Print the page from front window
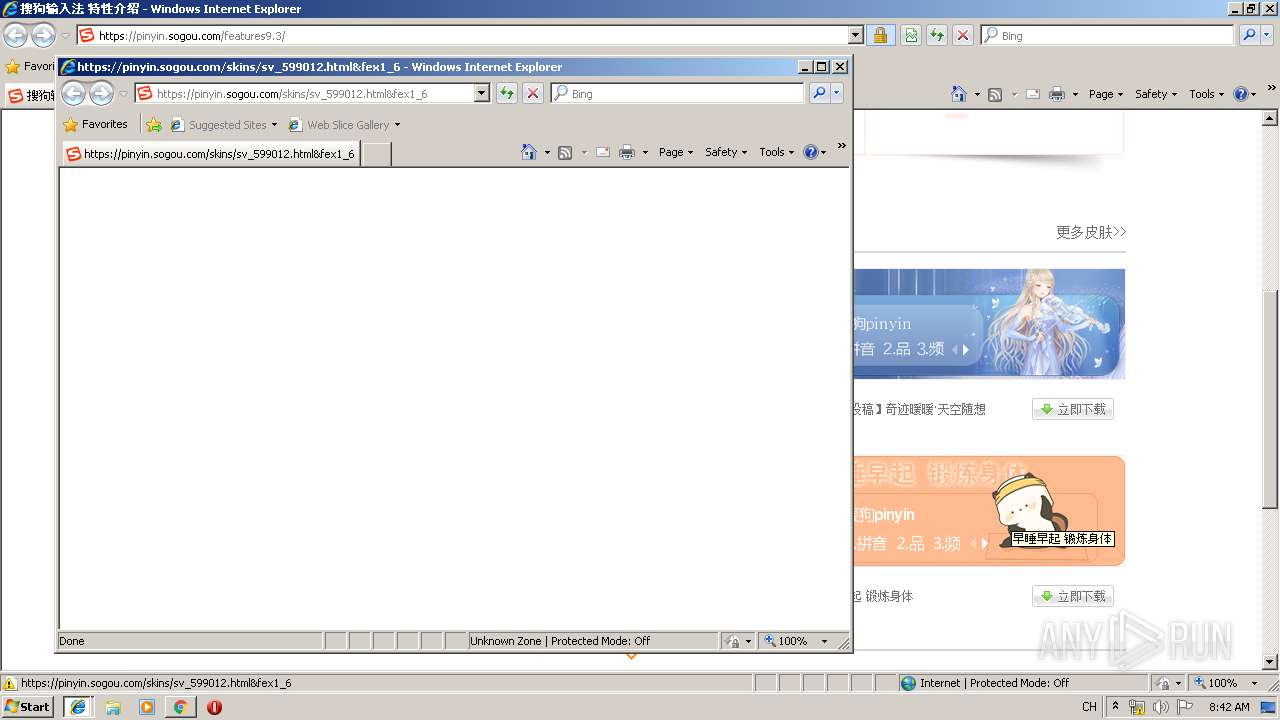Viewport: 1280px width, 720px height. tap(627, 152)
